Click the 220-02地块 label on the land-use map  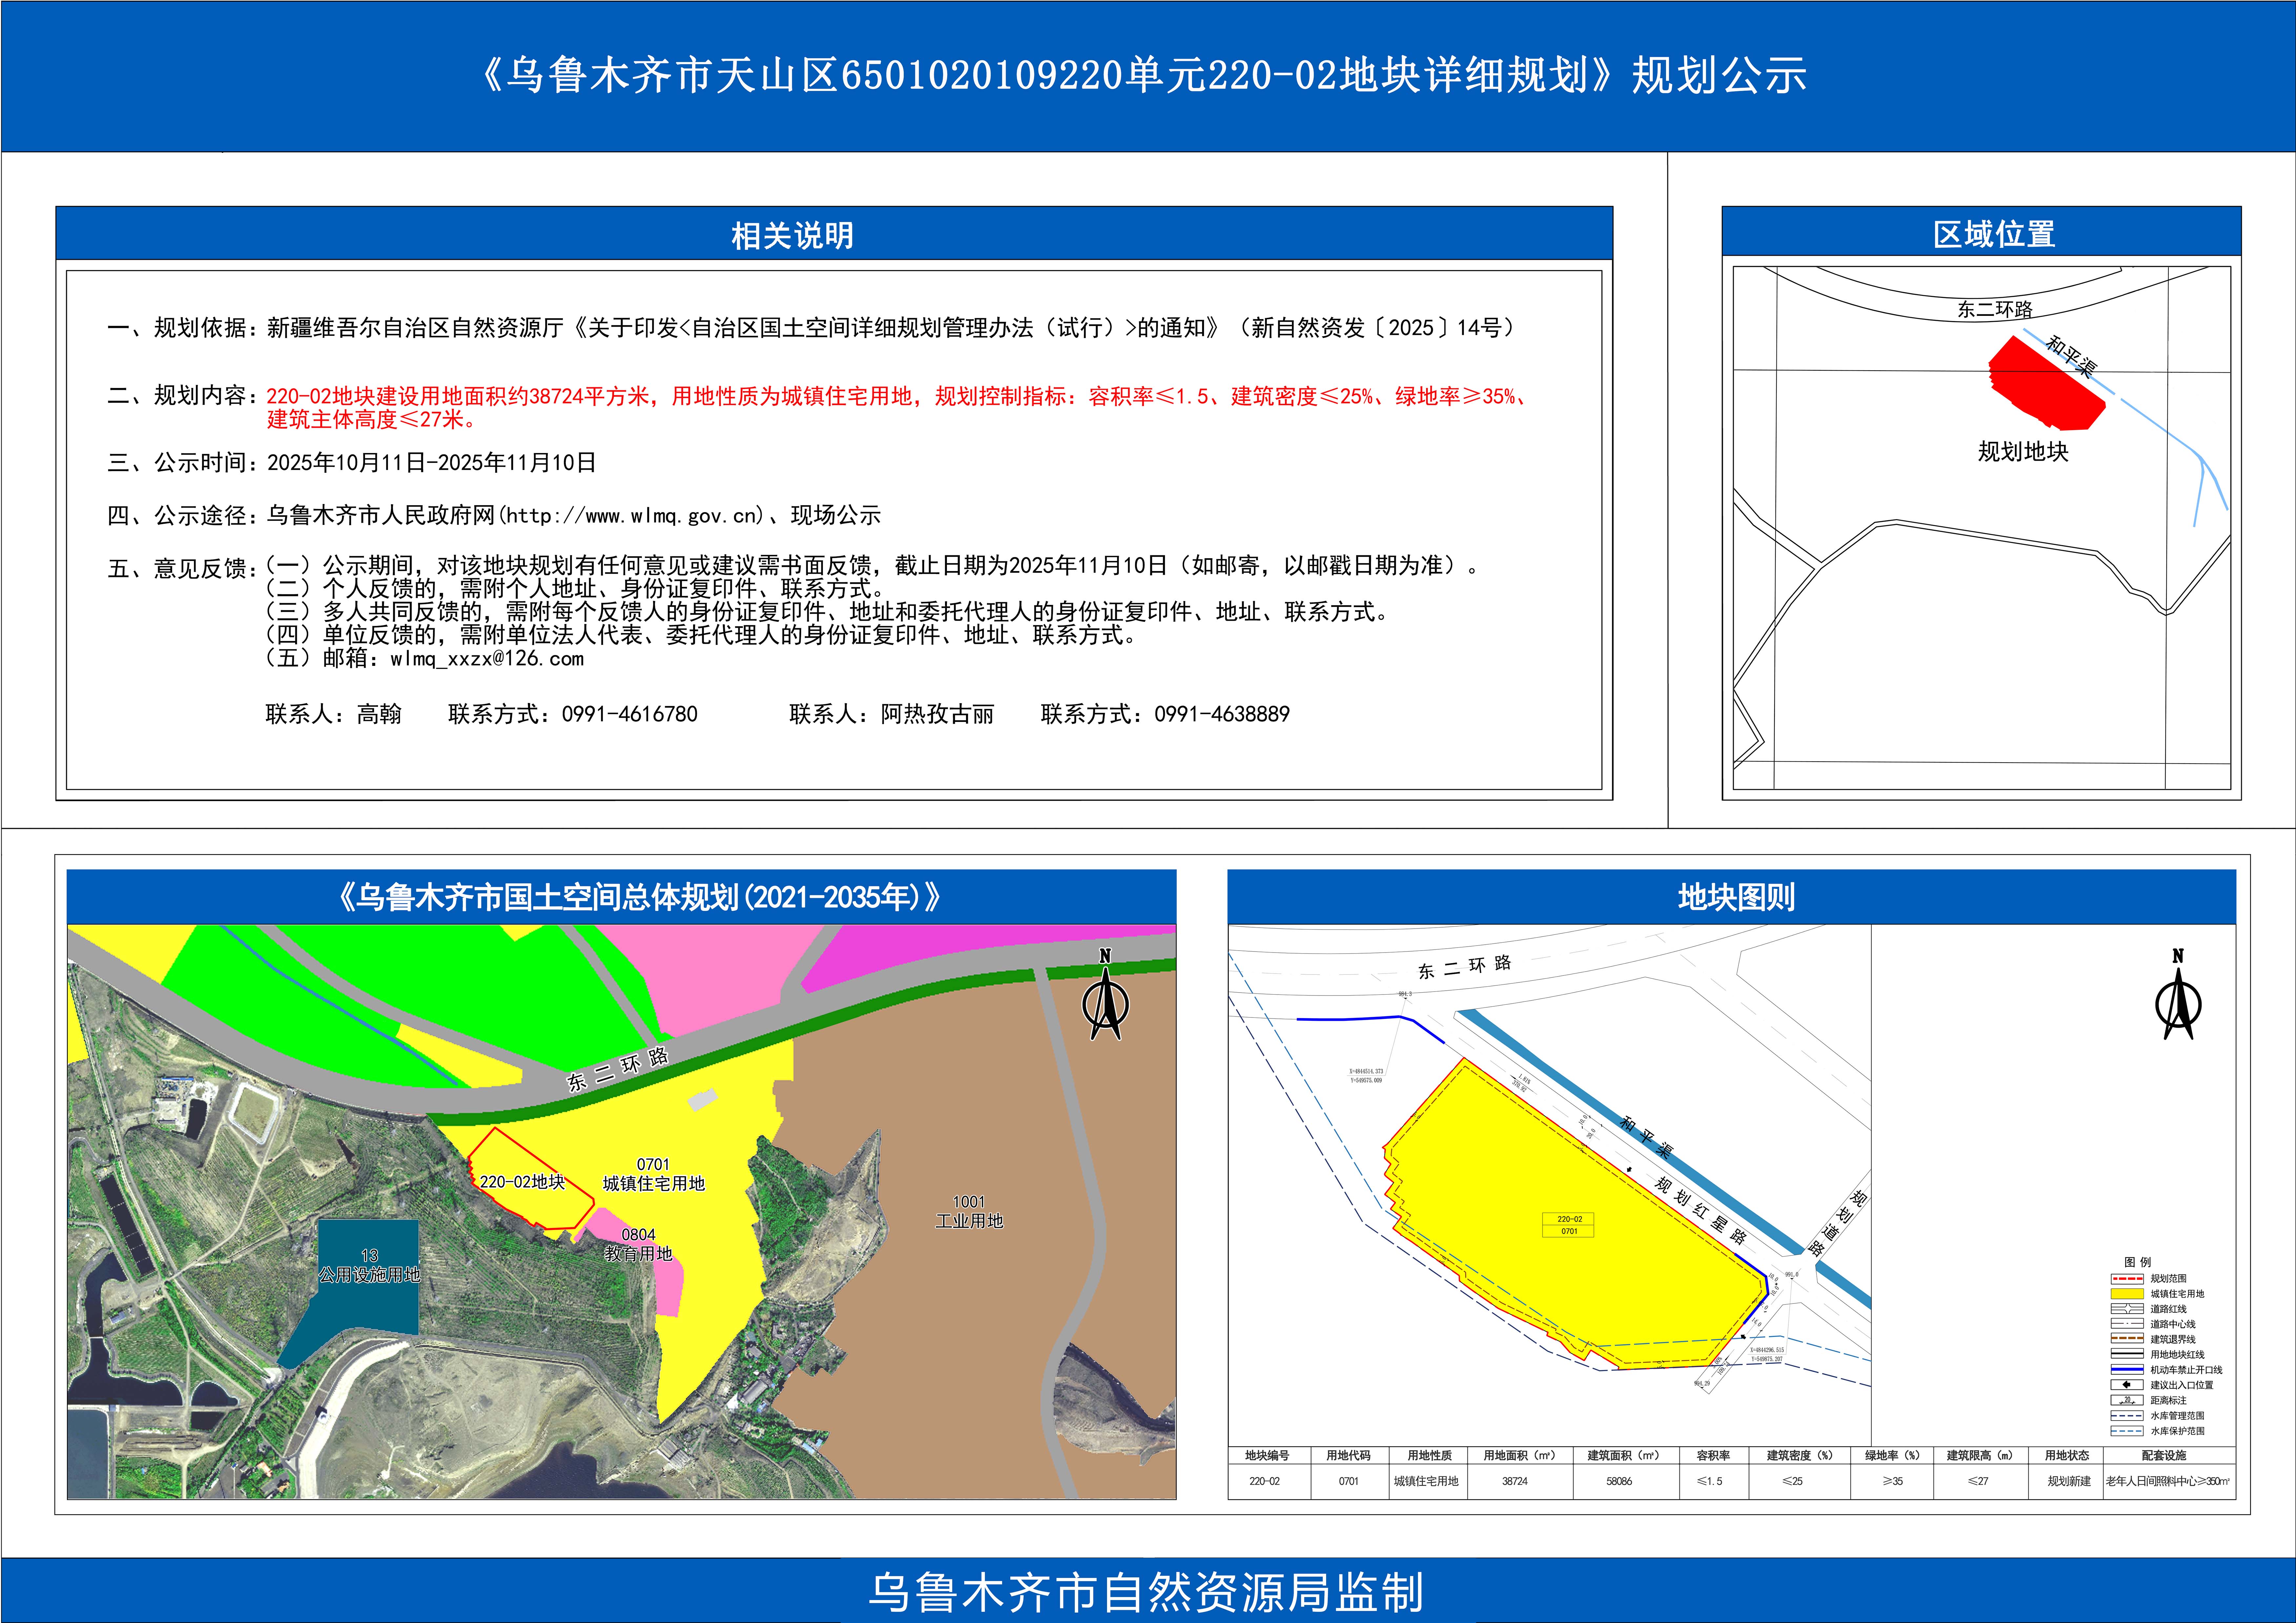click(x=522, y=1182)
